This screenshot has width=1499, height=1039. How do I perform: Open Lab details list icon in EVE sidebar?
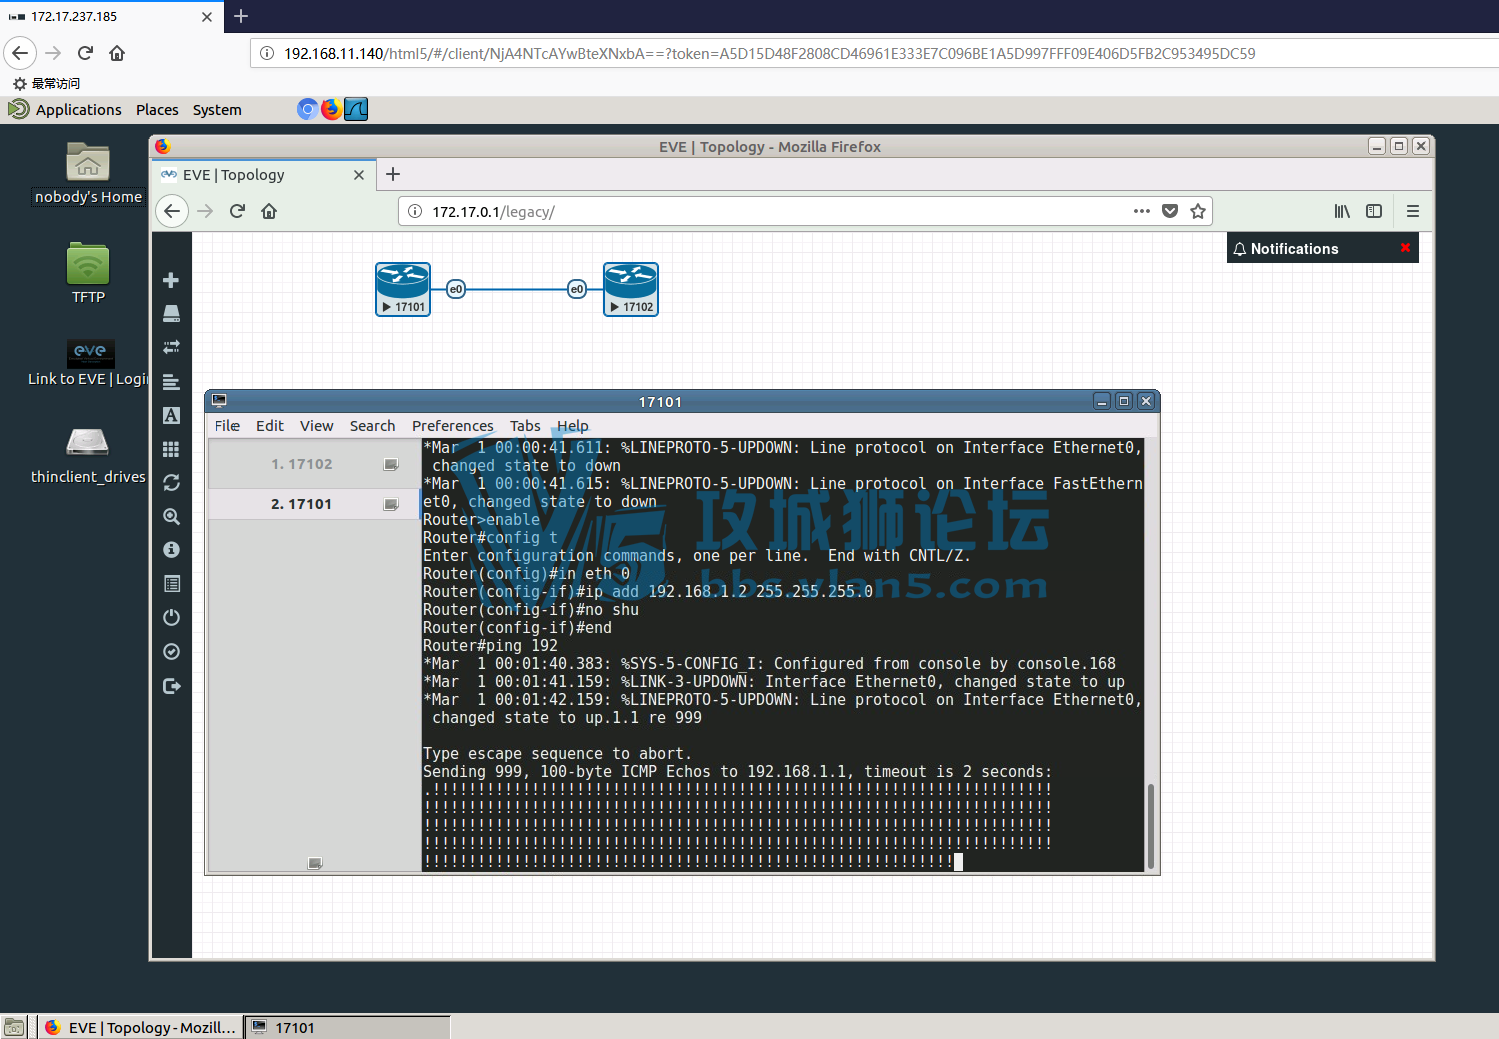click(171, 584)
